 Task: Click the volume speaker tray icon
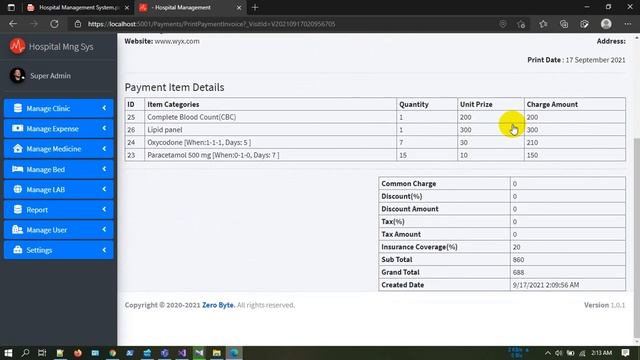[x=558, y=353]
